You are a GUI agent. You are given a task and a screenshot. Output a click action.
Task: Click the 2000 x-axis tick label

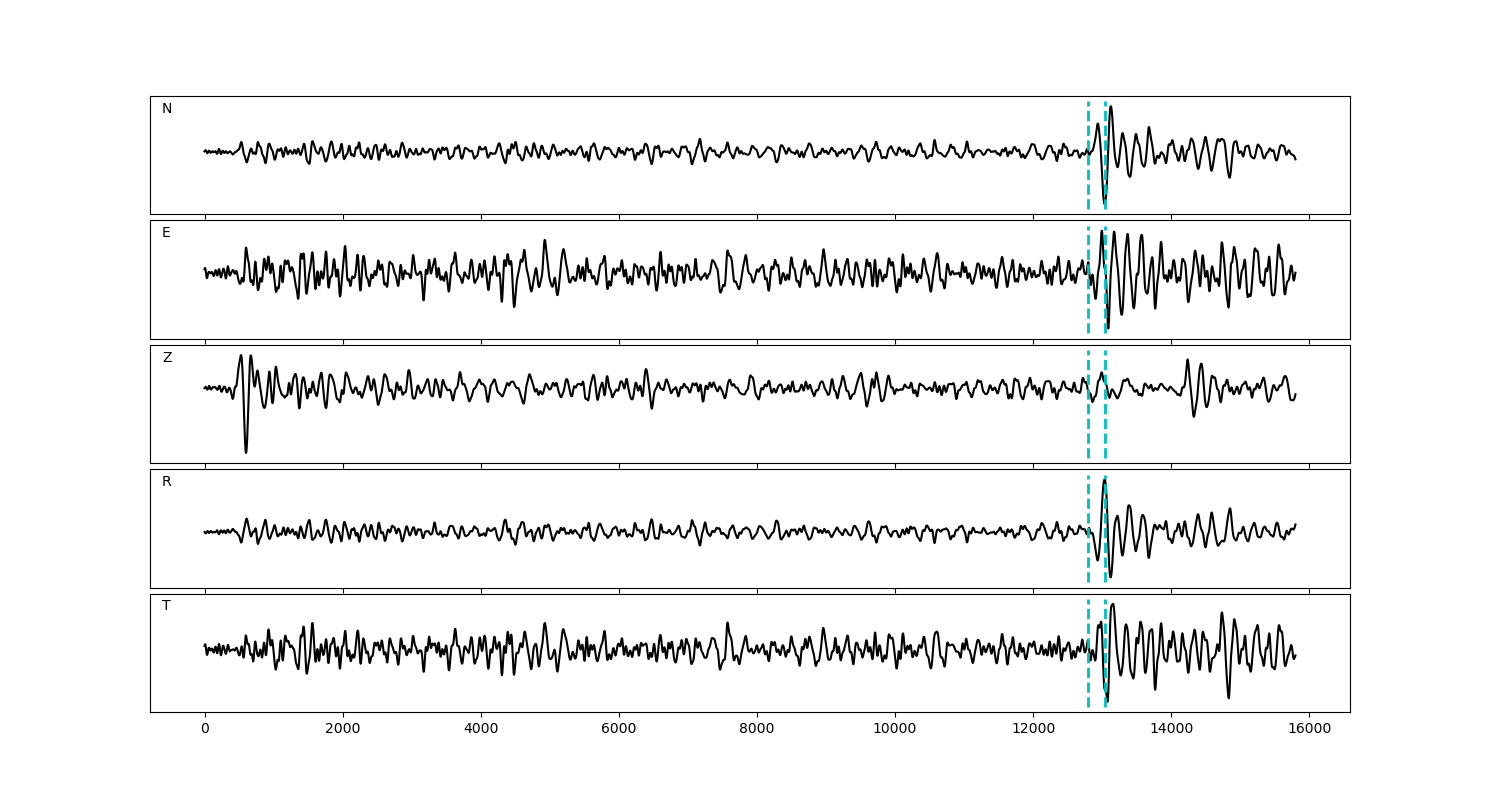coord(343,730)
